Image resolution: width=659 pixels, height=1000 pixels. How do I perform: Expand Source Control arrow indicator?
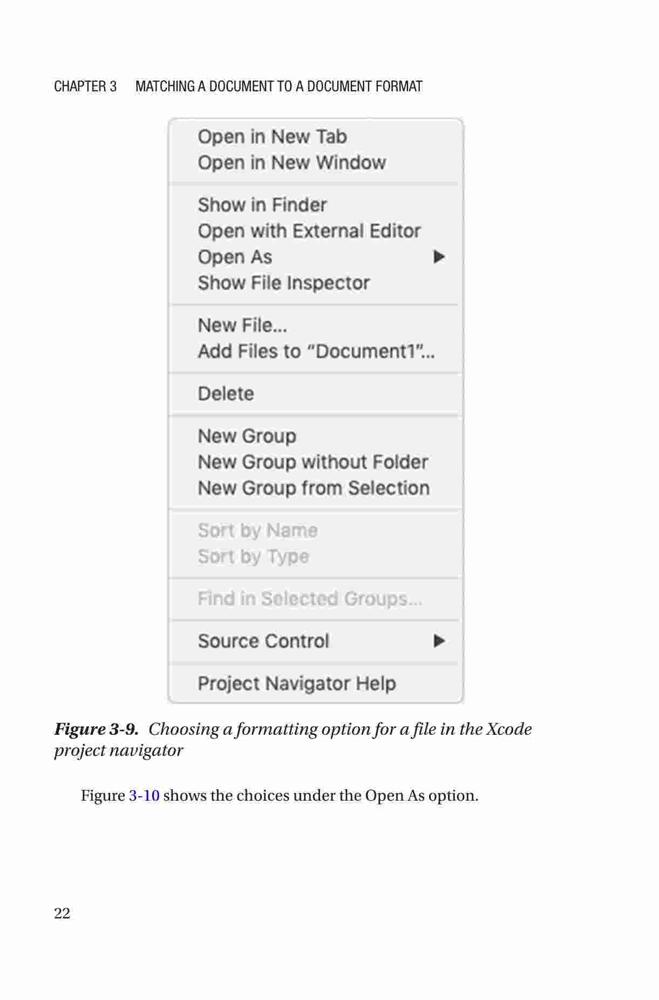(439, 641)
